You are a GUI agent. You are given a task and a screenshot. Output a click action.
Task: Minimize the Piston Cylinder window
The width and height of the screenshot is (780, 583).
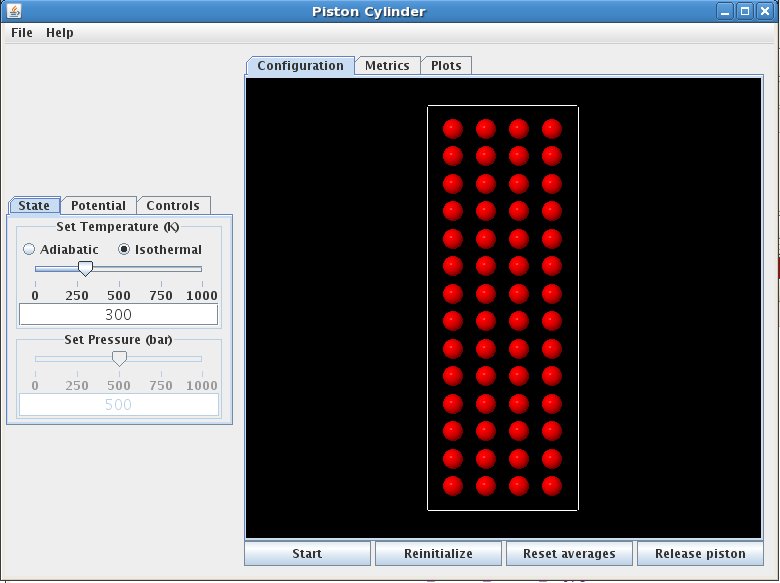(725, 11)
